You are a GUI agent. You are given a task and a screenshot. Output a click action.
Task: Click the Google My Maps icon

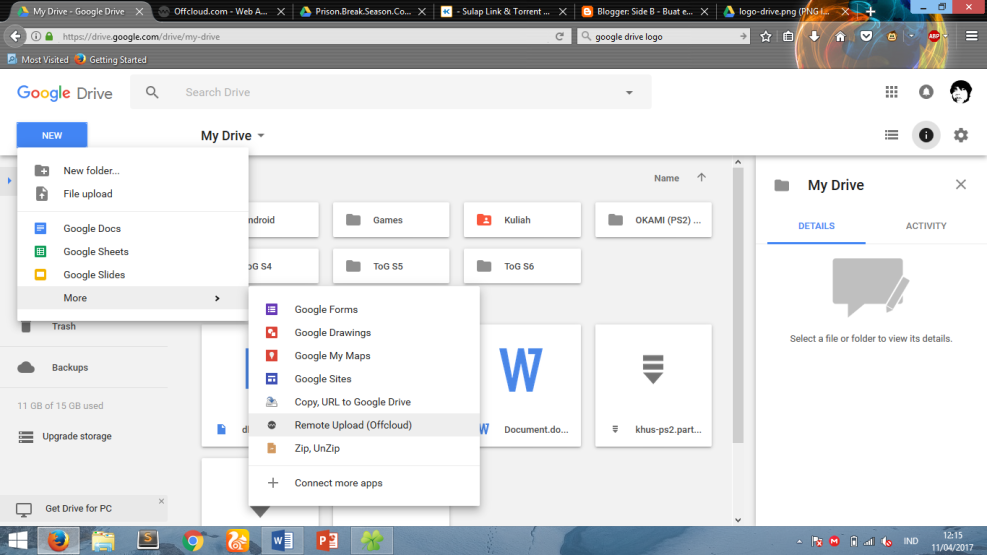[271, 356]
